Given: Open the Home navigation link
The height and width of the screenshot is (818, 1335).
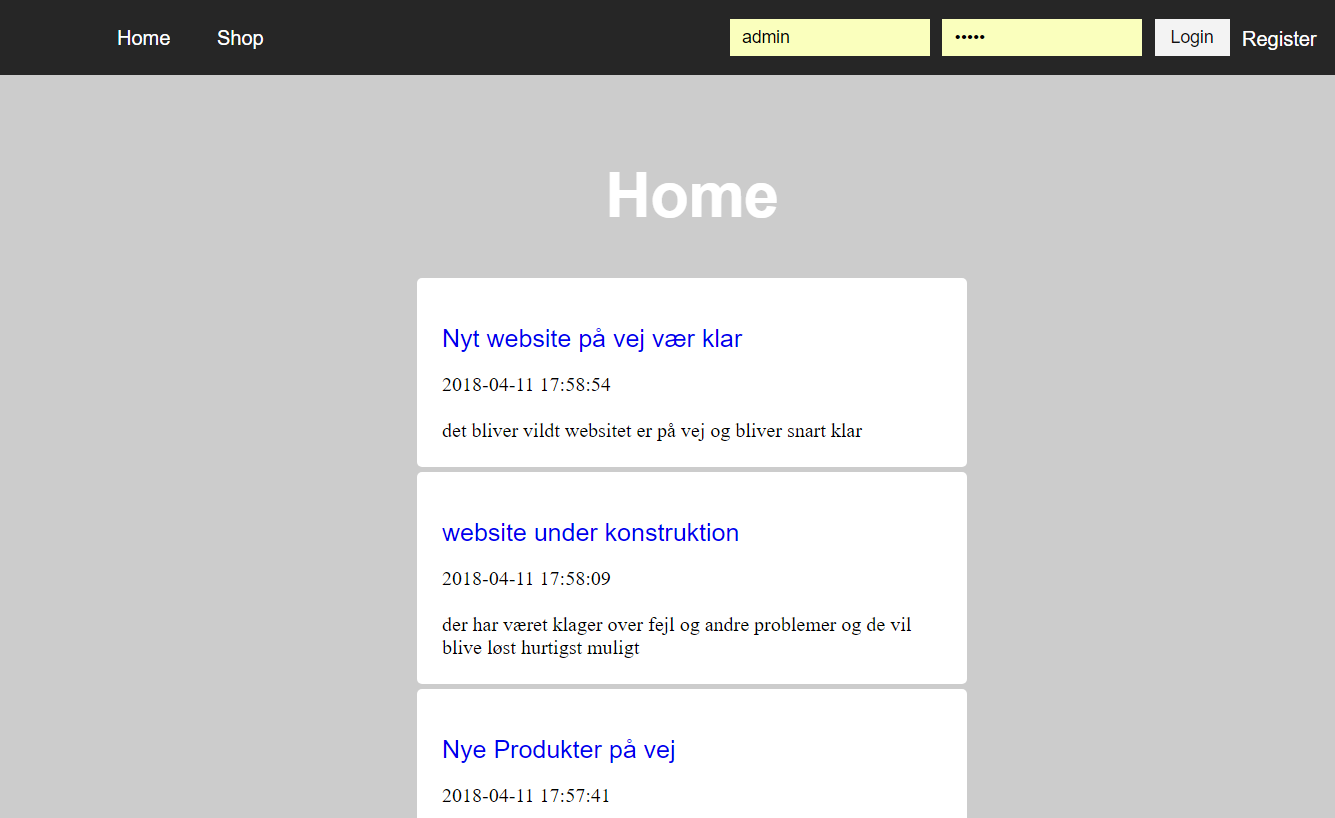Looking at the screenshot, I should [x=143, y=38].
